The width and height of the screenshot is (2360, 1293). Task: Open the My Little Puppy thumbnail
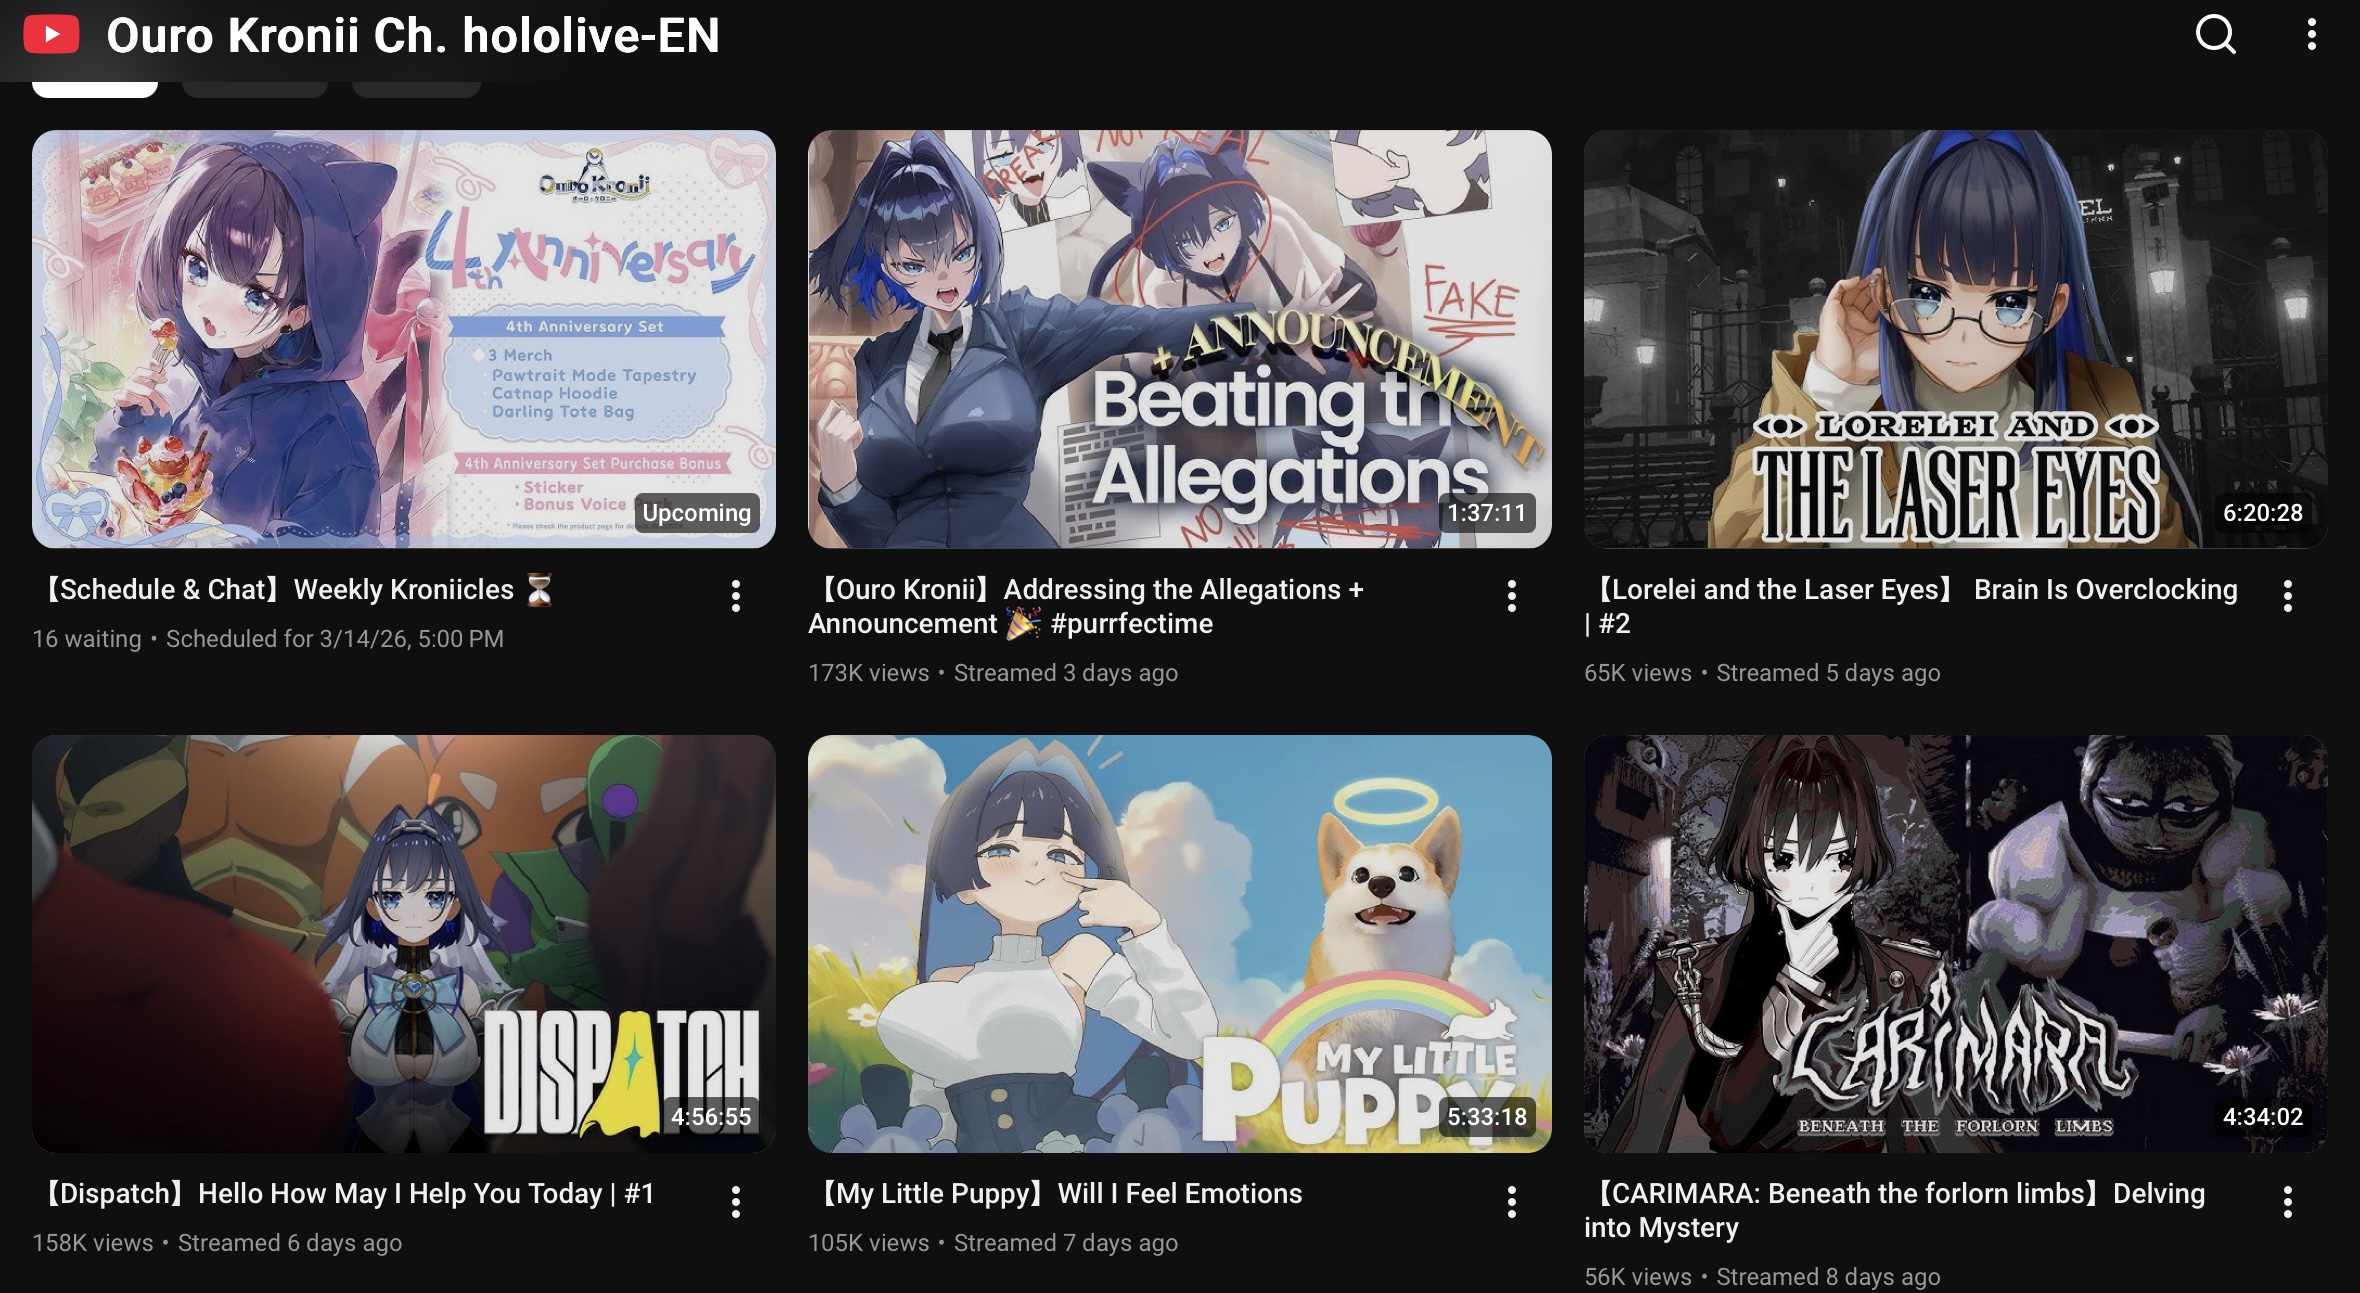click(x=1180, y=944)
